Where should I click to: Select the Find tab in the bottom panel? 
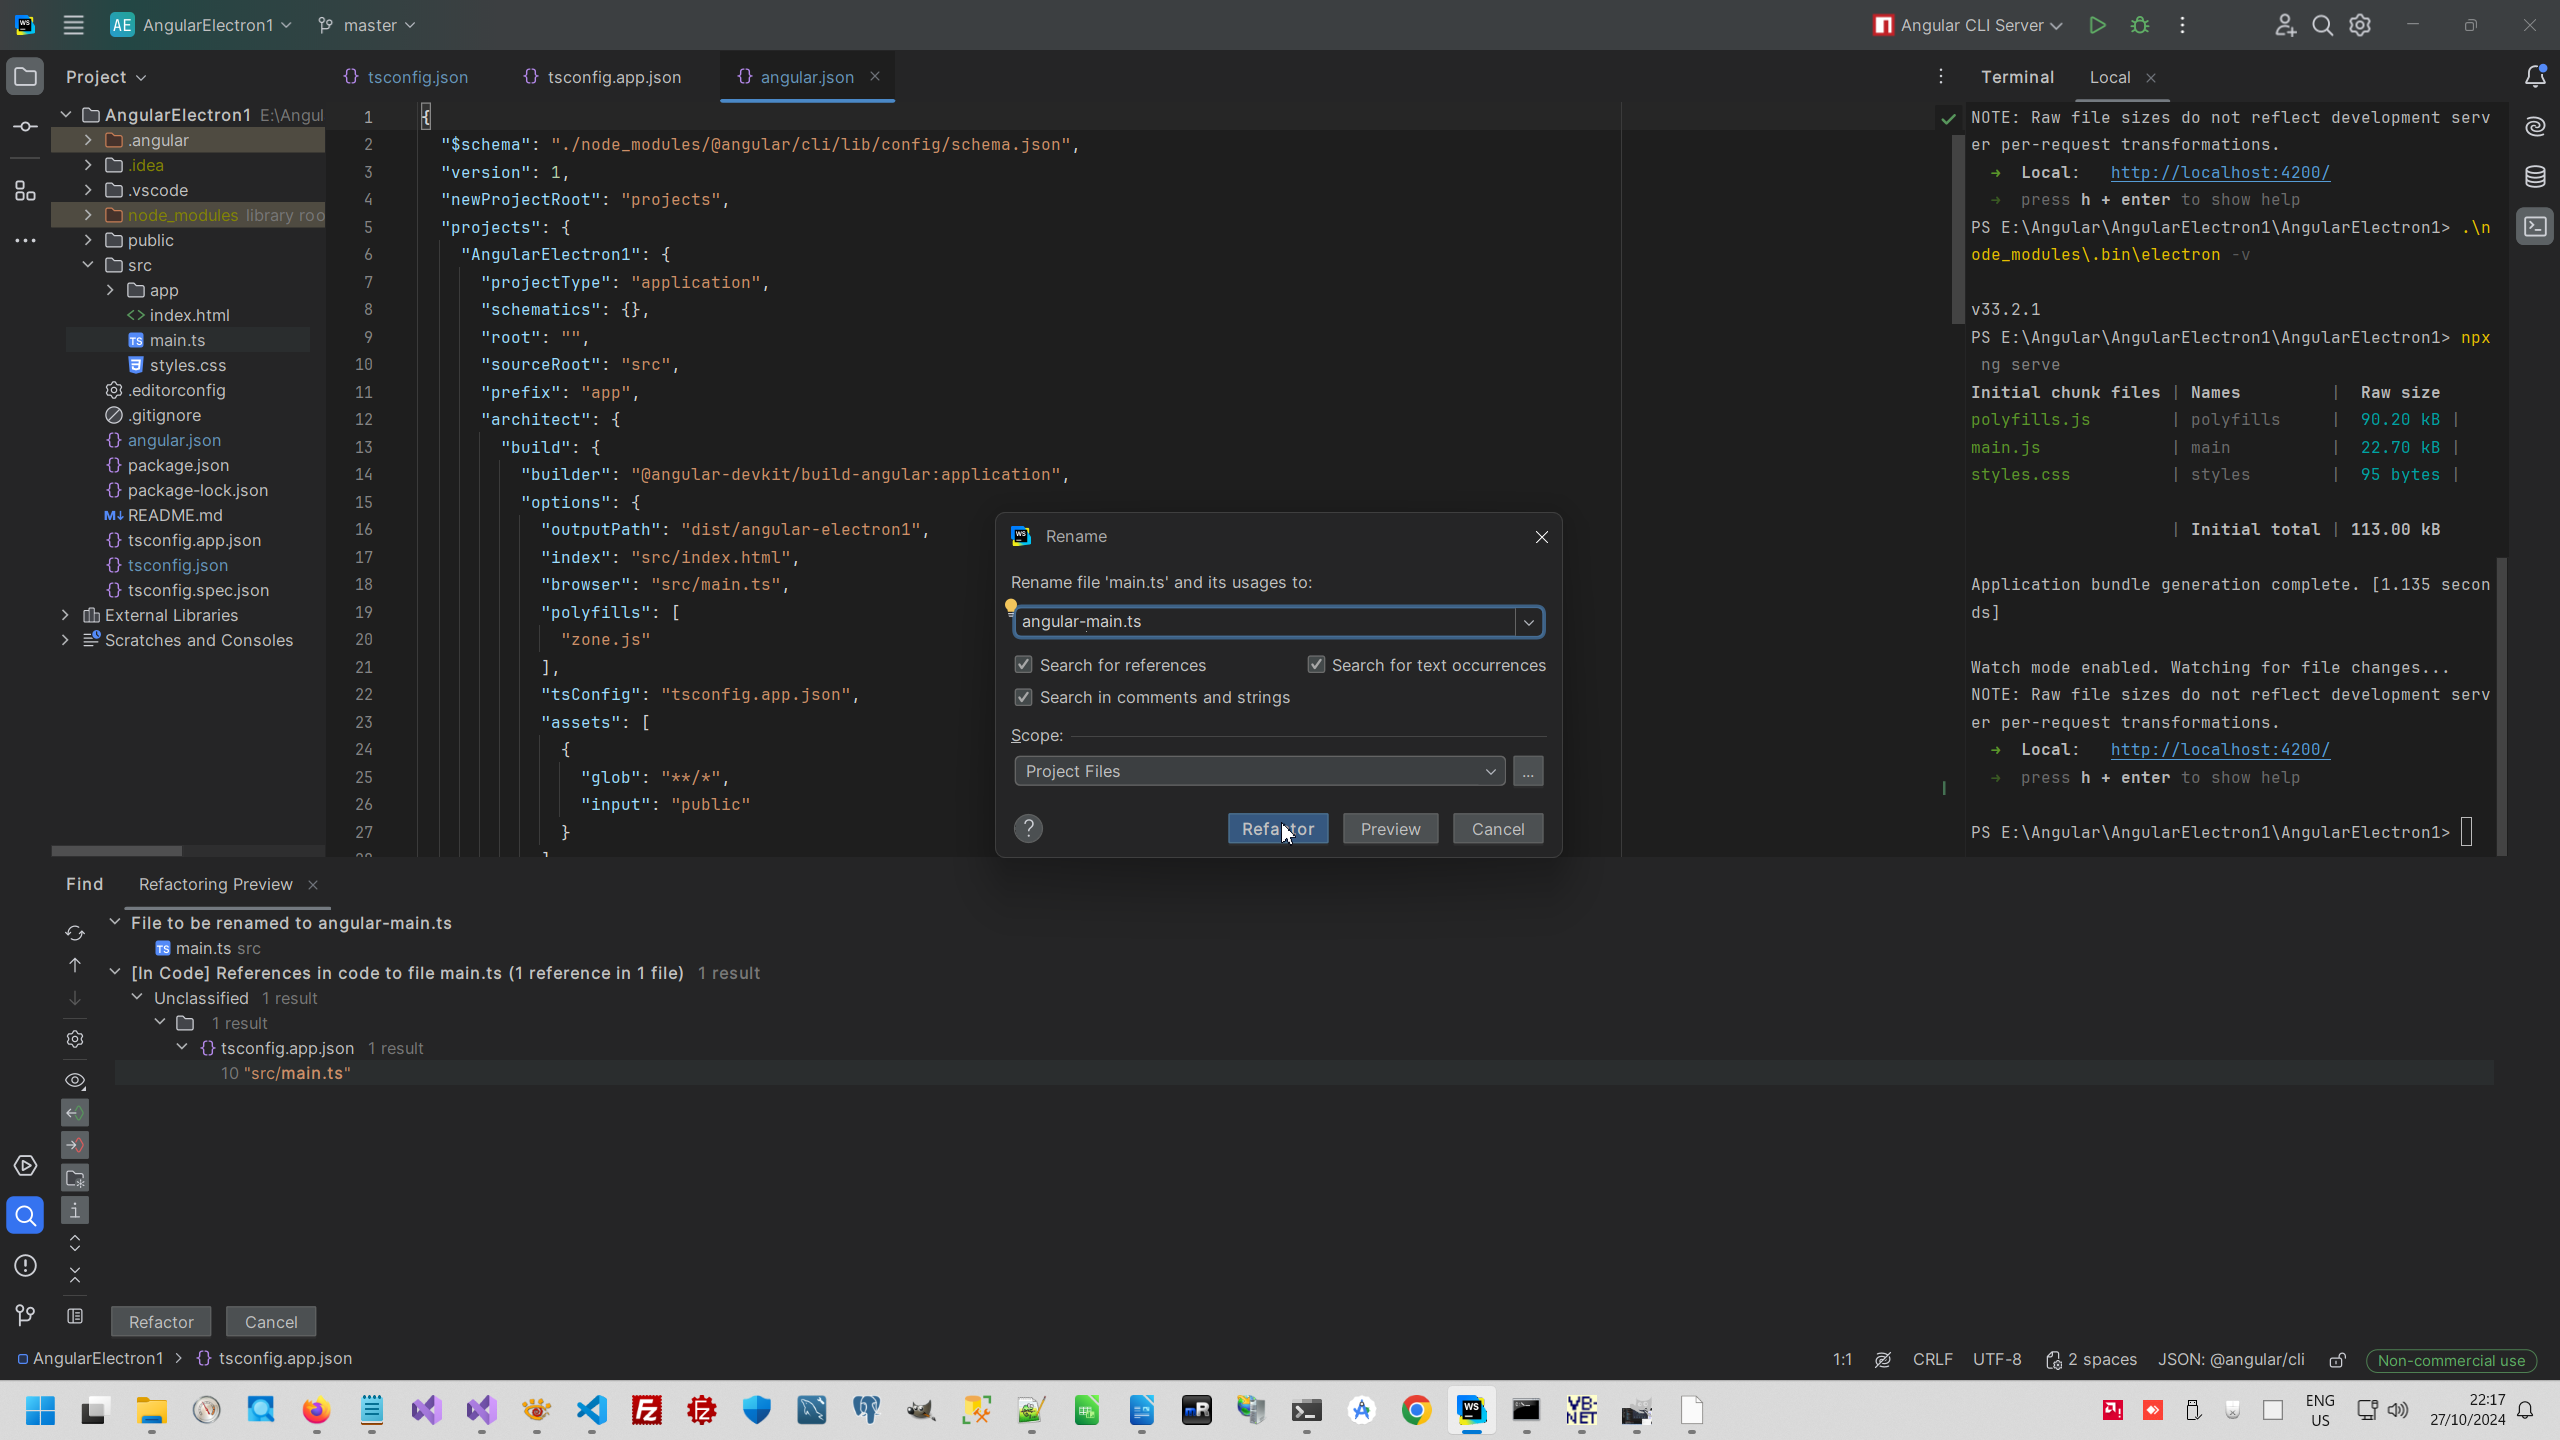pos(84,884)
